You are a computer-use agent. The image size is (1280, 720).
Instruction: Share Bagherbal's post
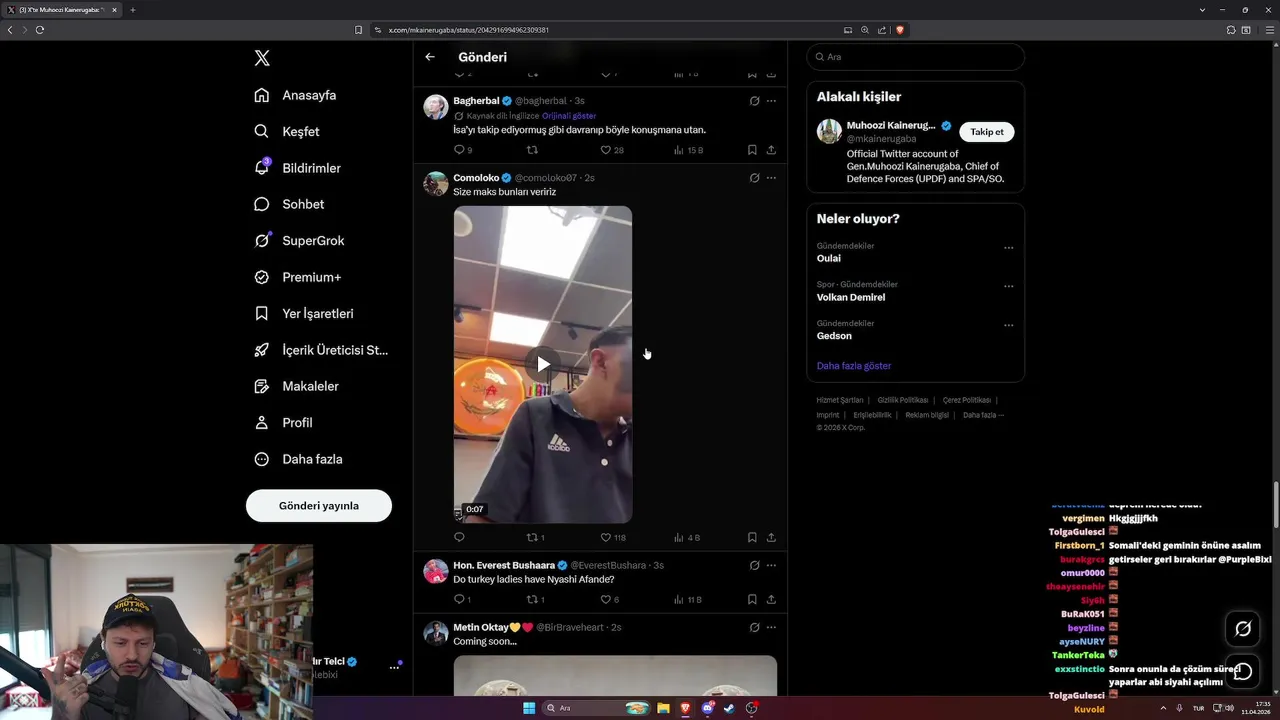tap(771, 150)
